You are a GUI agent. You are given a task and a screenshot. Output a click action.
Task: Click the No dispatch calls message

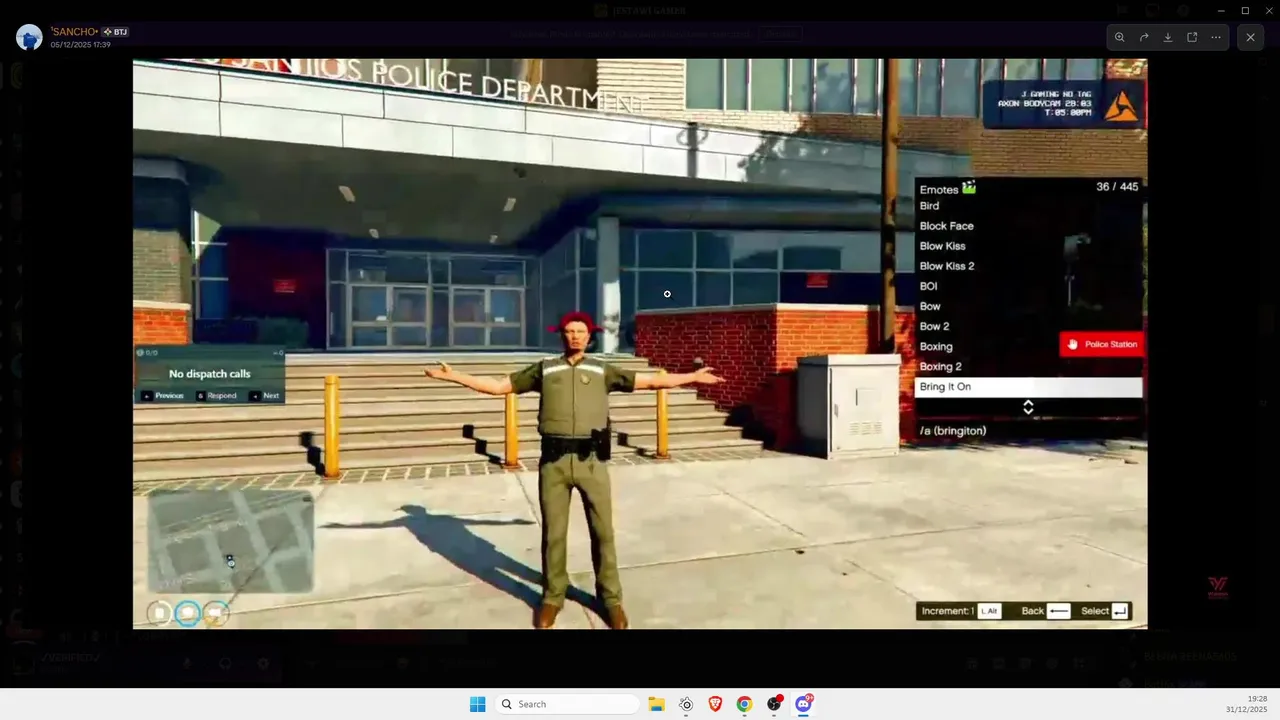pyautogui.click(x=210, y=374)
